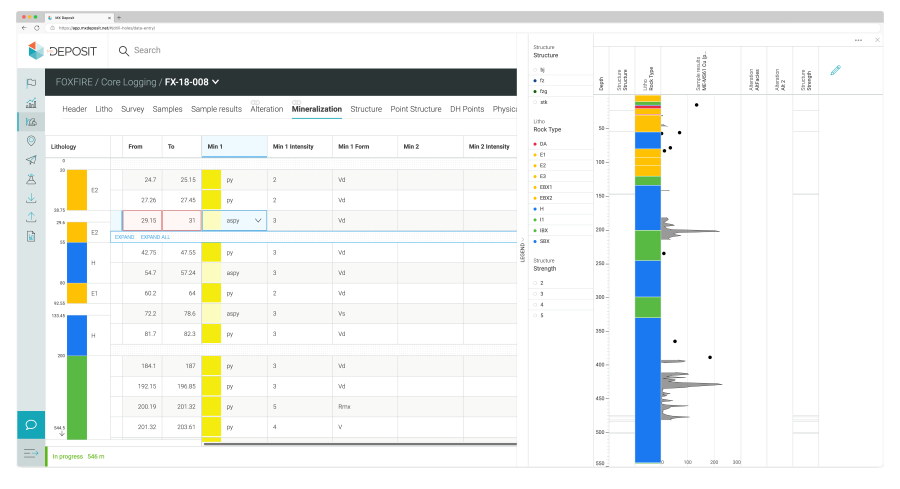900x489 pixels.
Task: Switch to the Structure tab
Action: [366, 109]
